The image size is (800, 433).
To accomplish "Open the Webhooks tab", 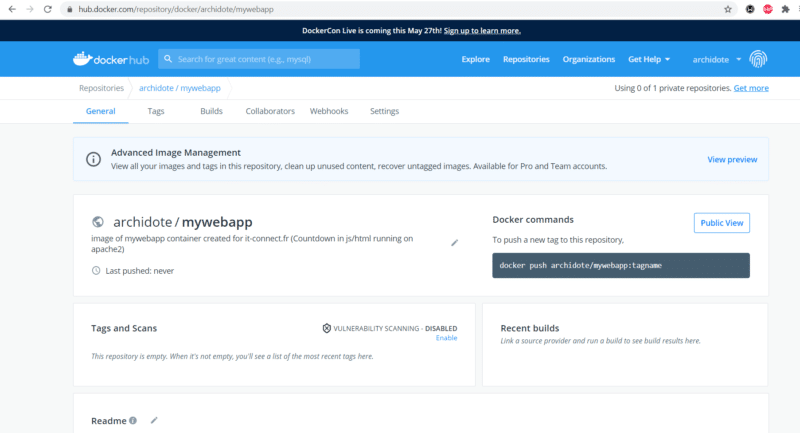I will [329, 111].
